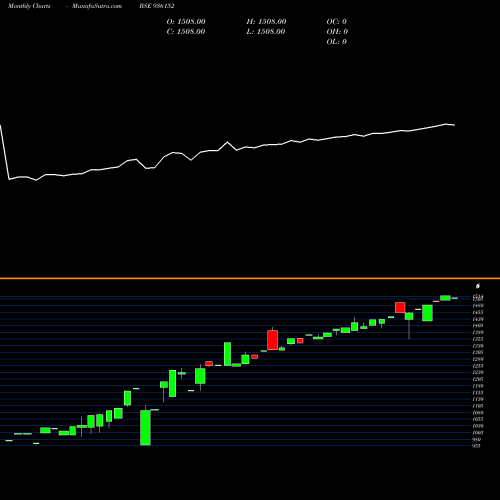The image size is (500, 500).
Task: Click the 955 price axis label
Action: click(477, 446)
